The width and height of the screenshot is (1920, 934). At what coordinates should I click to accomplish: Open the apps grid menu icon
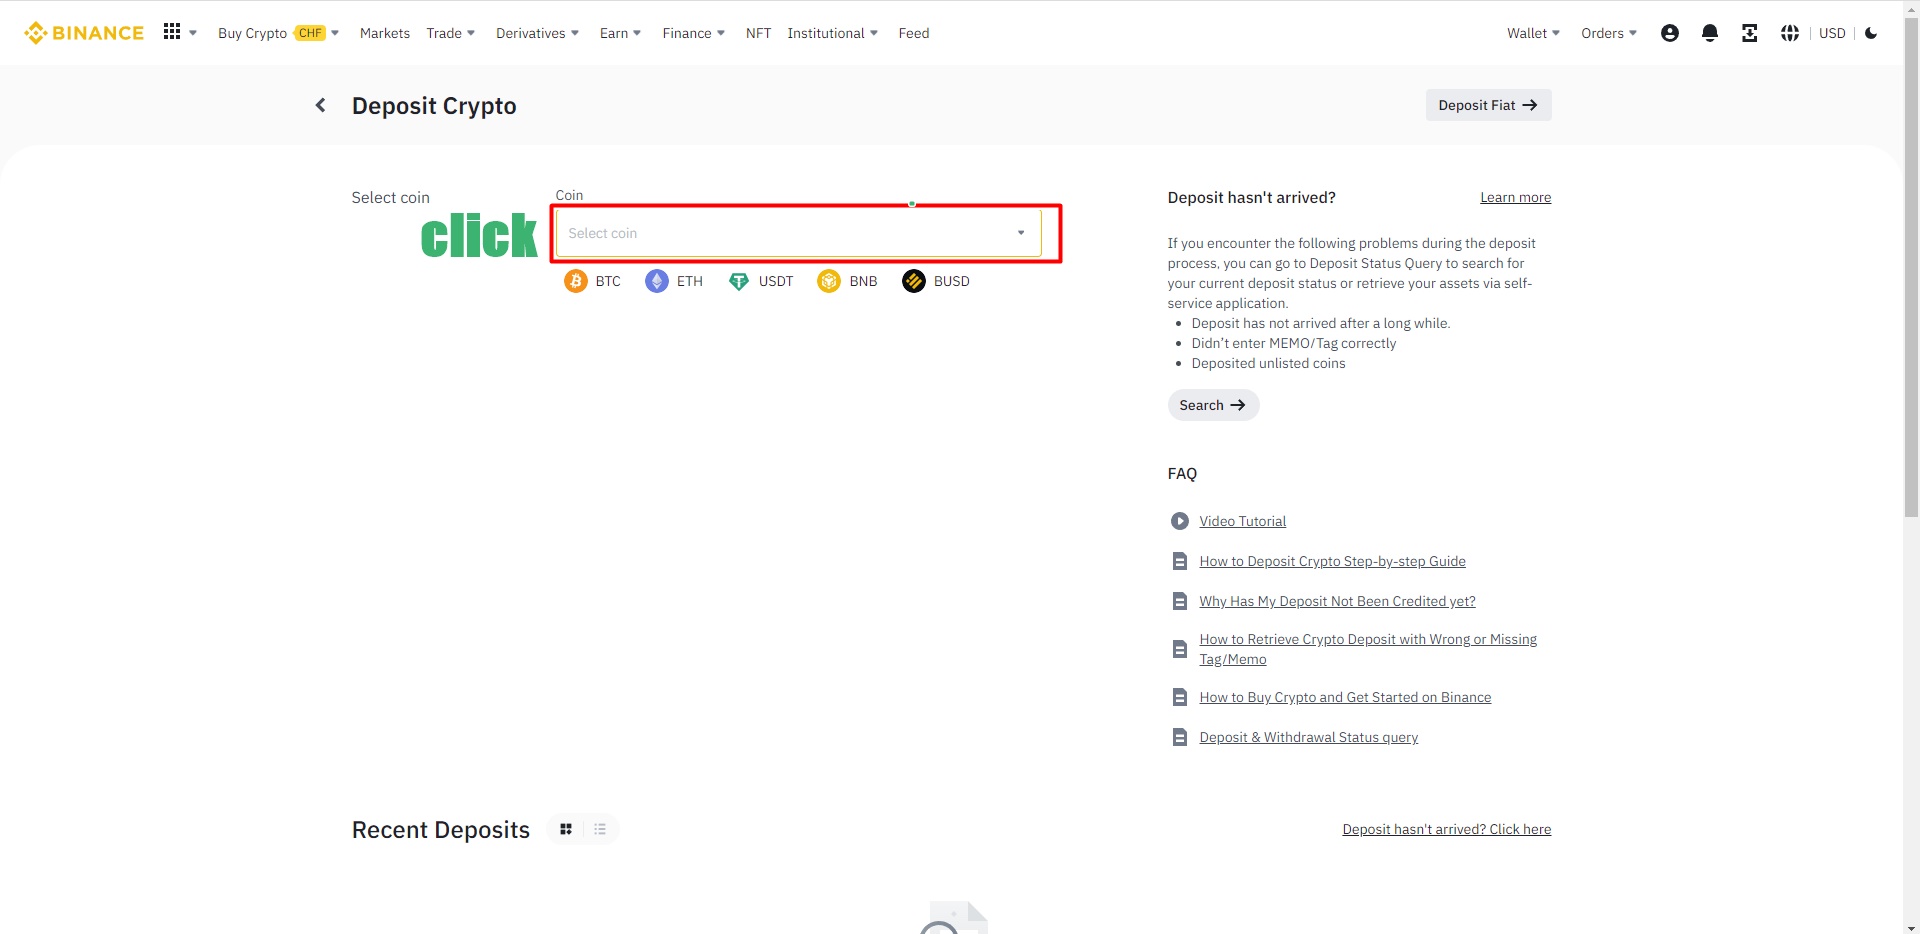[172, 32]
